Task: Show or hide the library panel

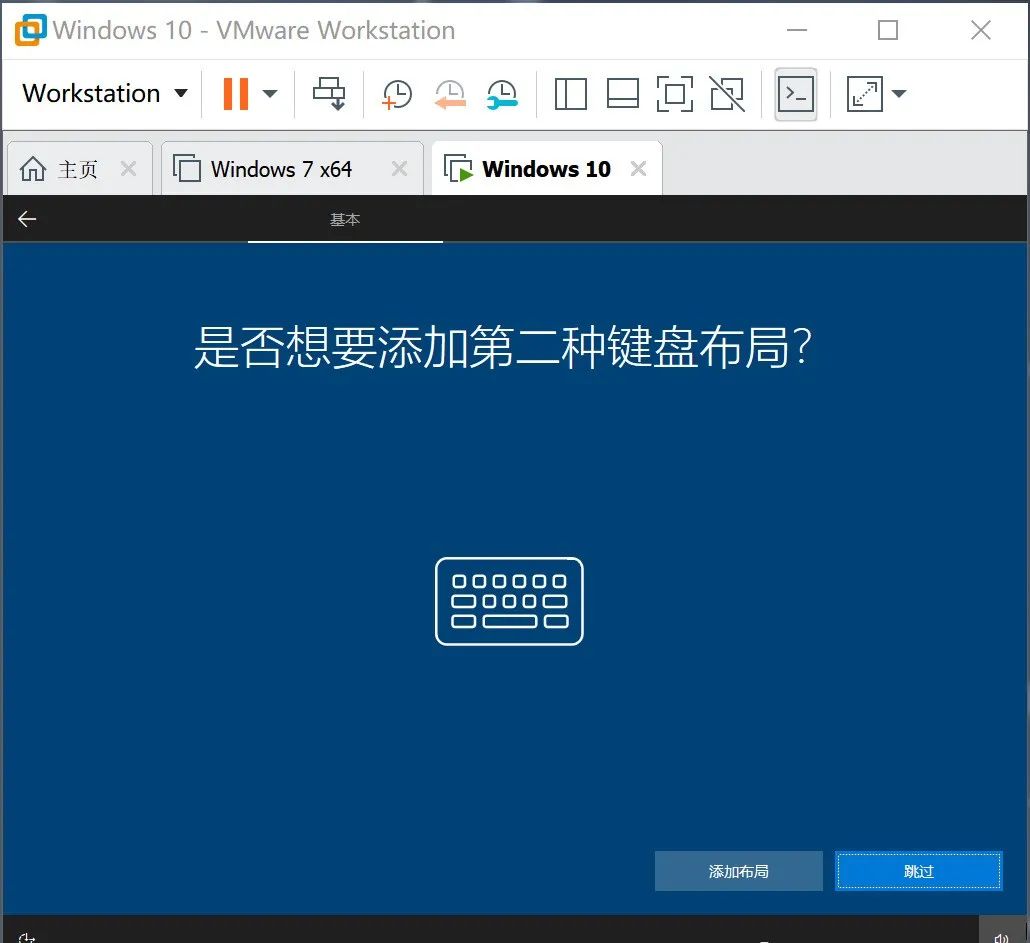Action: click(x=570, y=93)
